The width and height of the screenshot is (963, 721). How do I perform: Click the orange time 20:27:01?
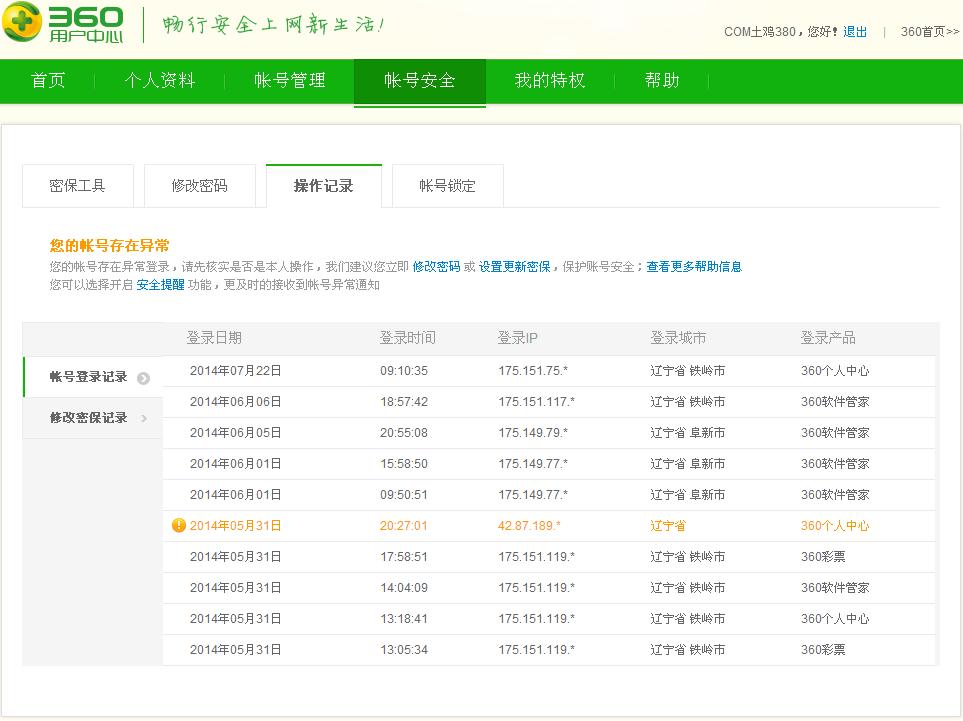click(x=404, y=526)
